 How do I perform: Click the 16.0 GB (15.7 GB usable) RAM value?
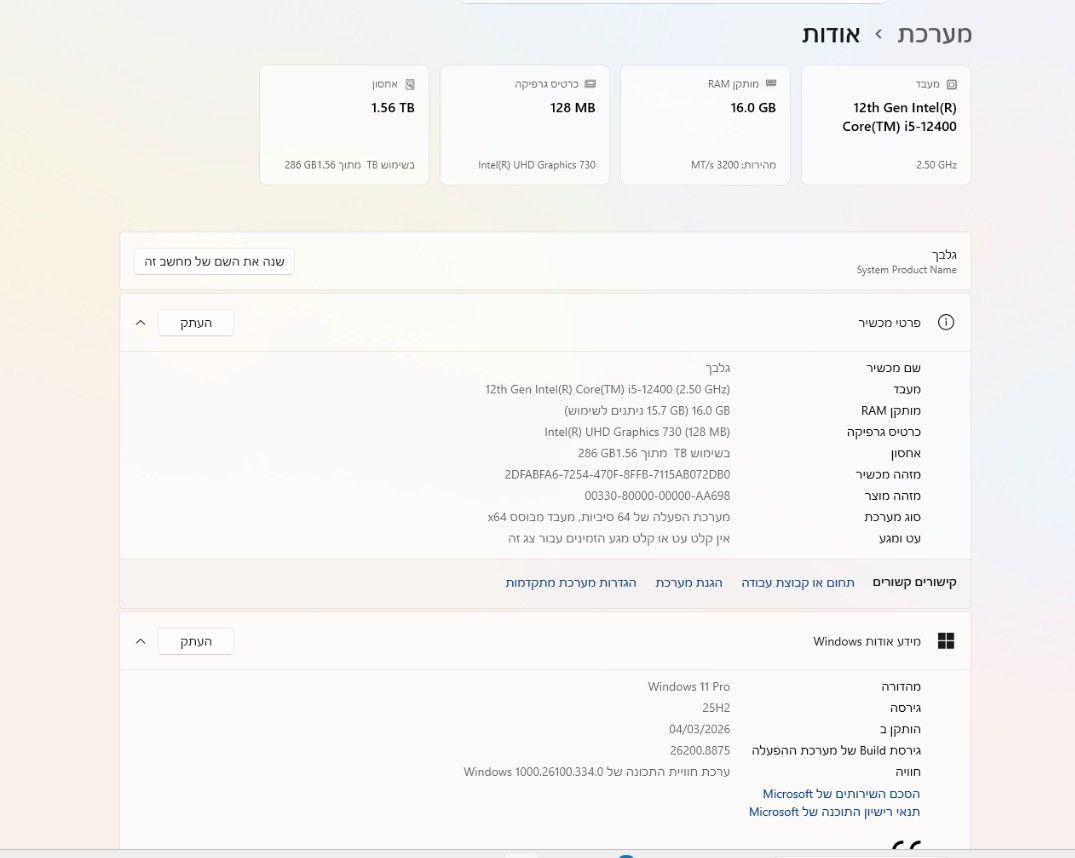(x=647, y=411)
